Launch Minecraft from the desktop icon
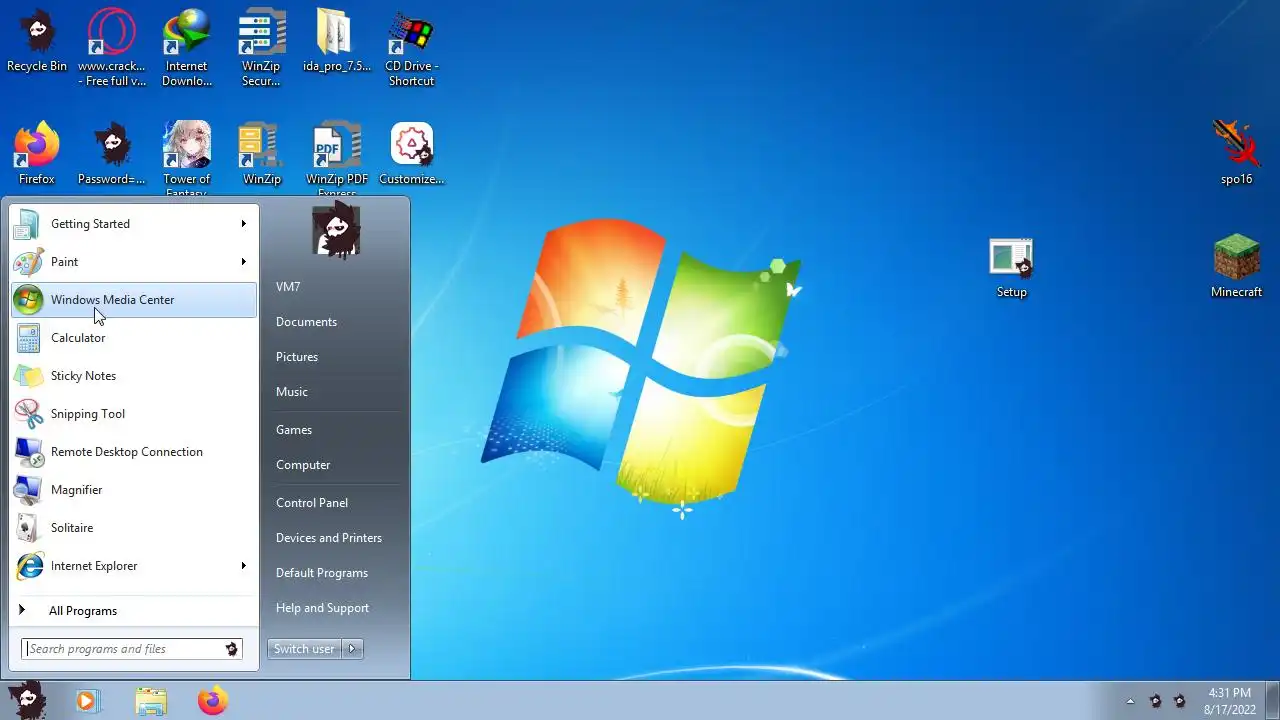This screenshot has width=1280, height=720. pos(1237,266)
